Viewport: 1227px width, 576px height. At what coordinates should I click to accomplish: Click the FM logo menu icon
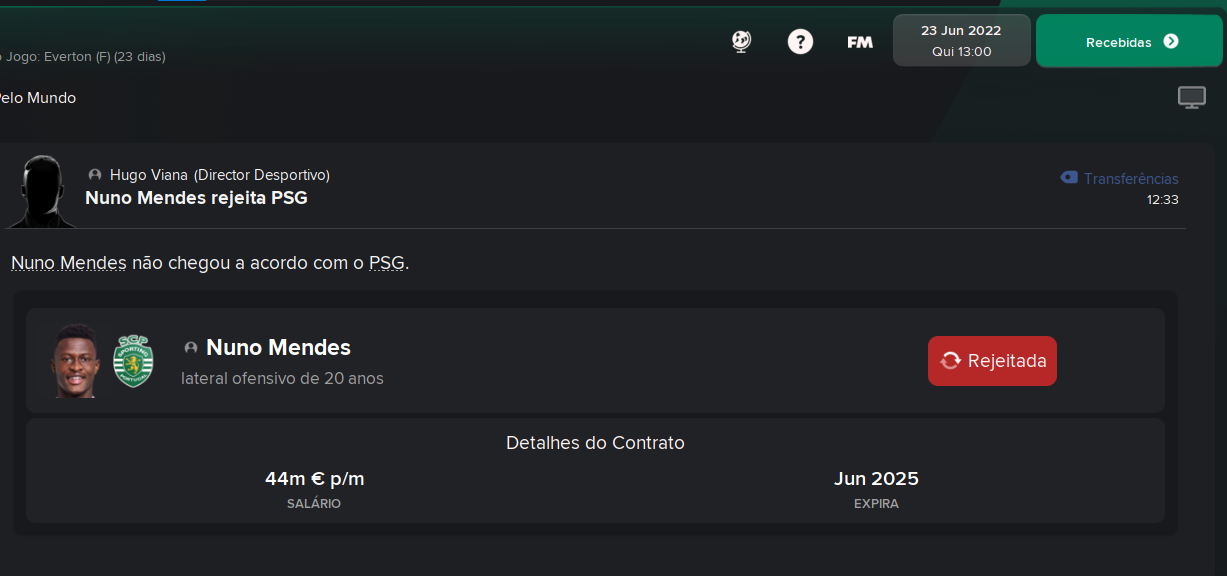860,42
